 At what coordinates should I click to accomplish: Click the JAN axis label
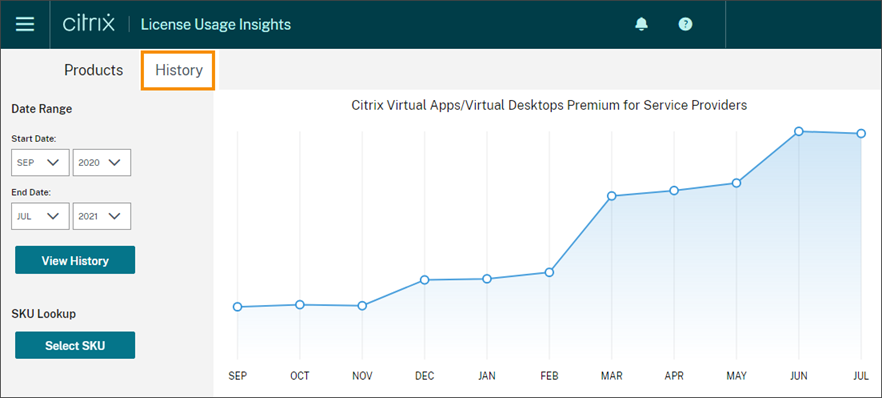487,376
